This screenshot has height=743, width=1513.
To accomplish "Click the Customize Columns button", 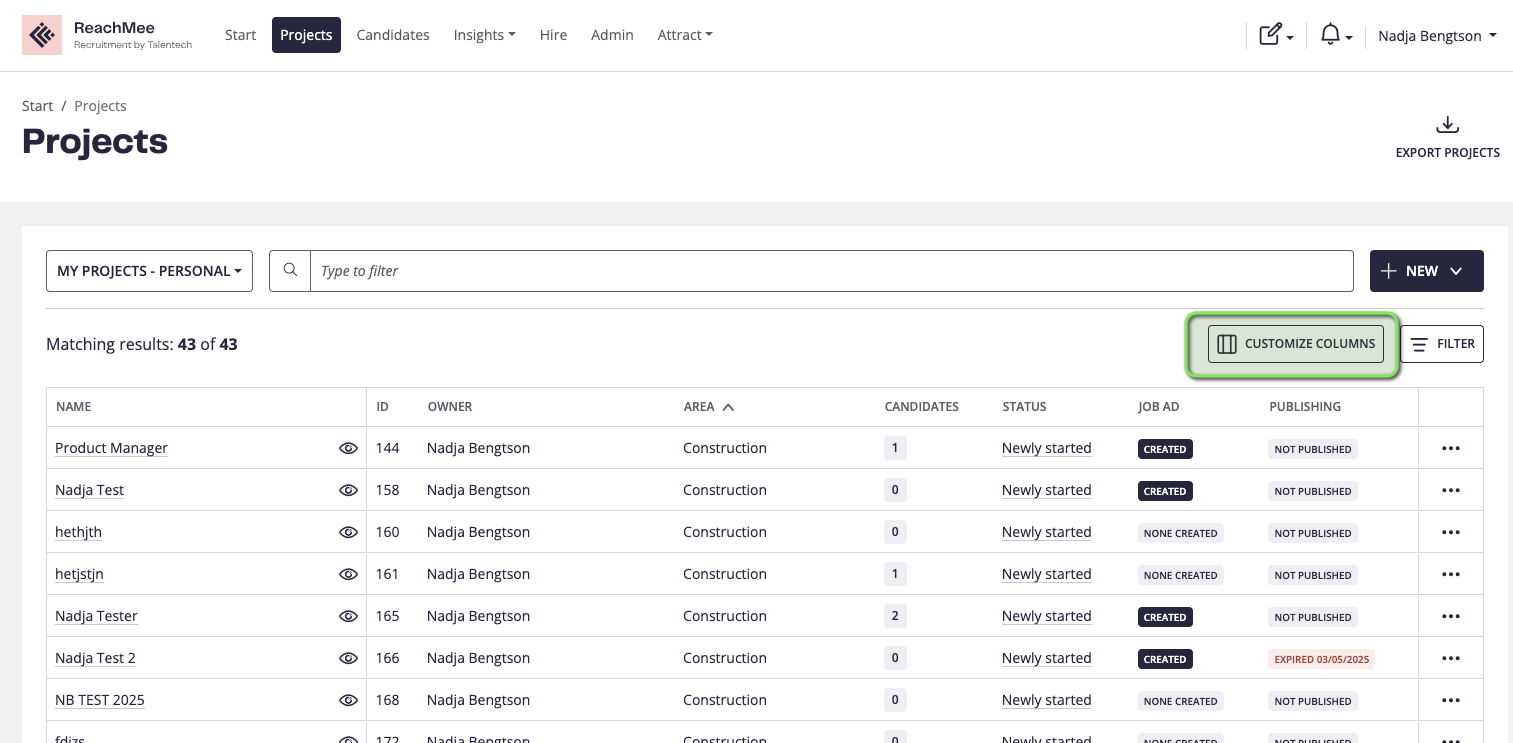I will (x=1295, y=344).
